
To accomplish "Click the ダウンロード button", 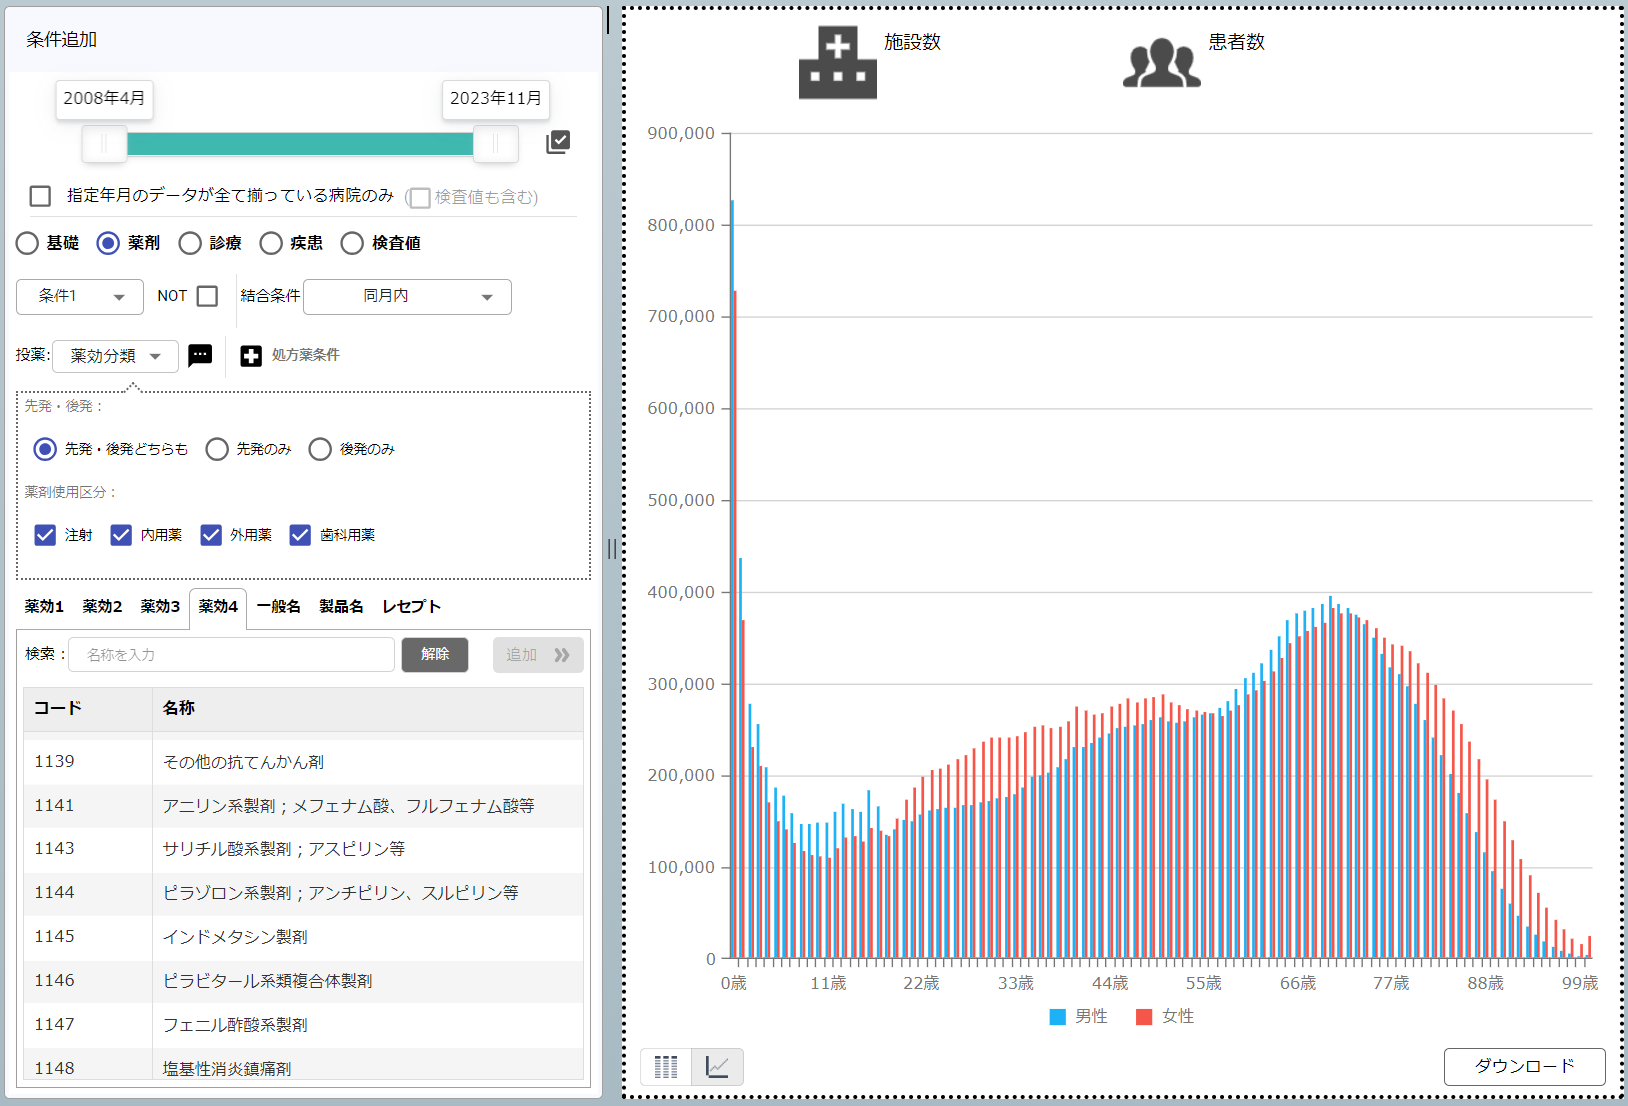I will click(x=1524, y=1067).
